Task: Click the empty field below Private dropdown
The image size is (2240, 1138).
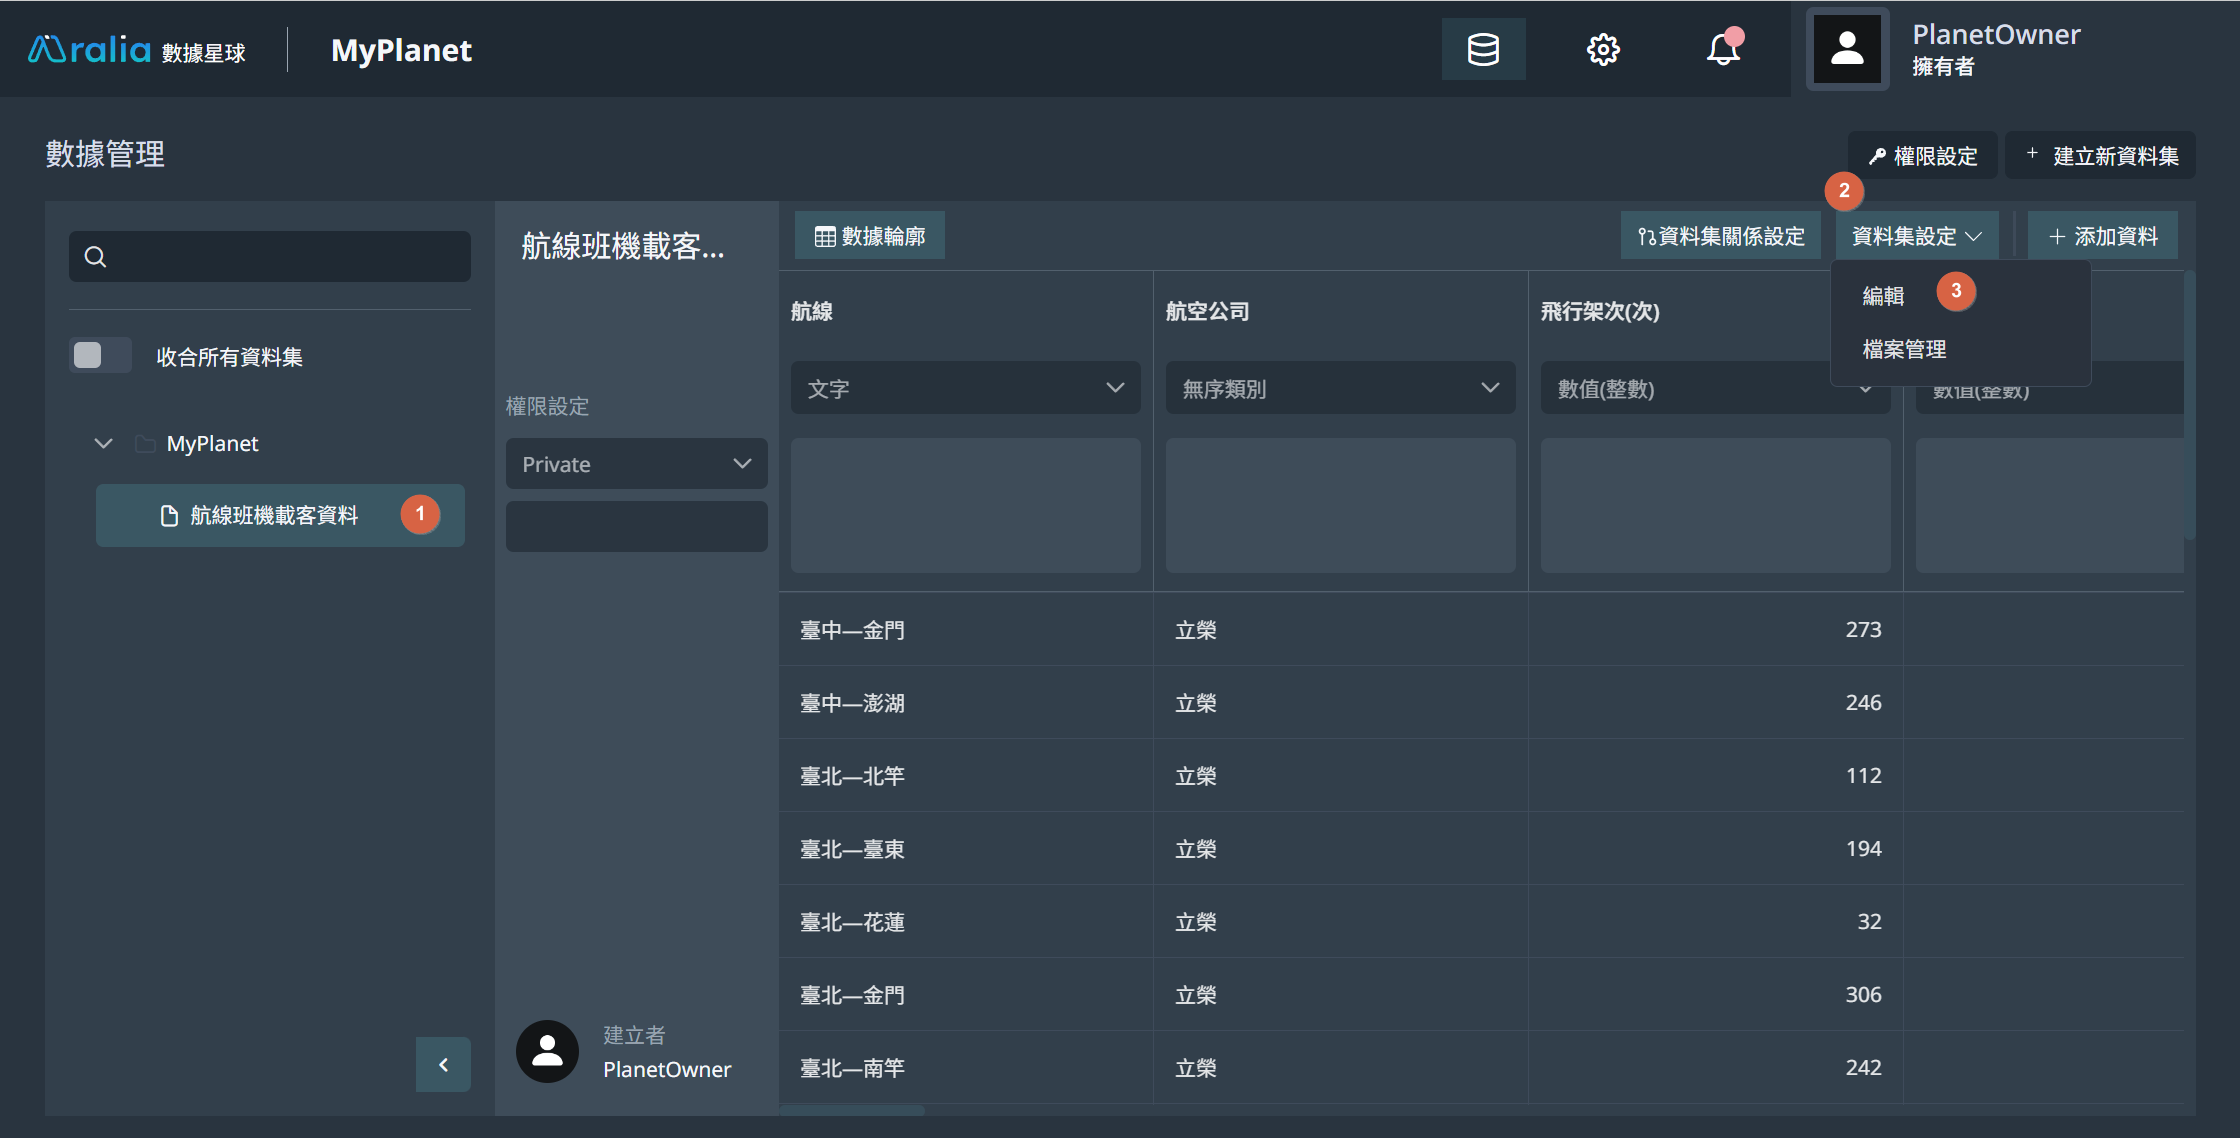Action: [x=636, y=527]
